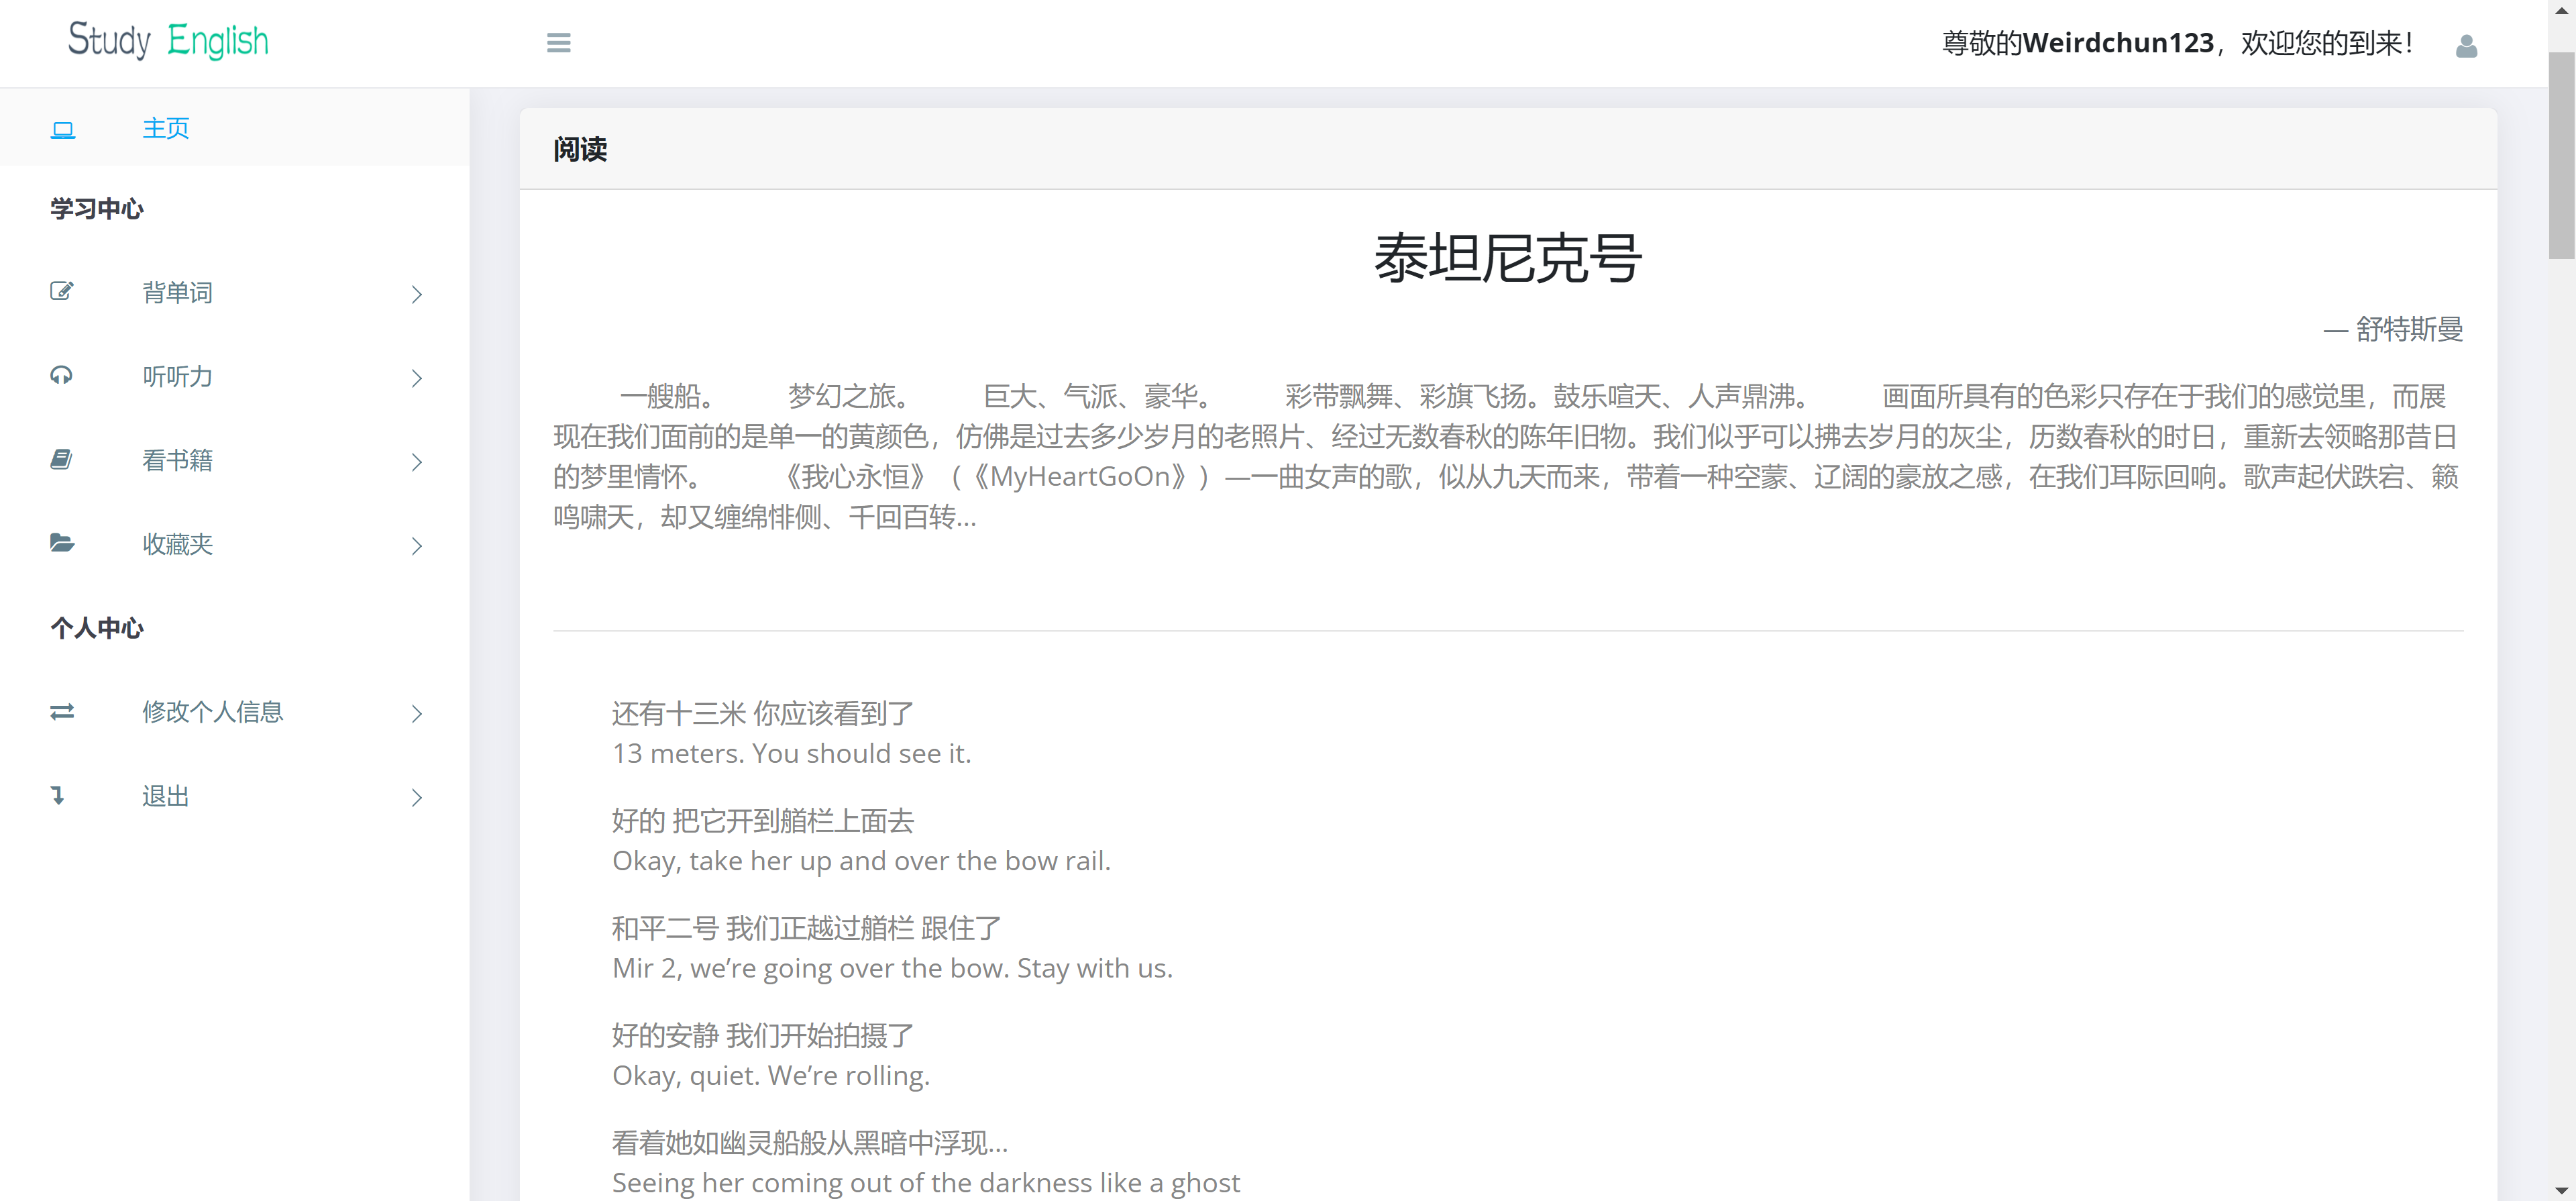Viewport: 2576px width, 1201px height.
Task: Select the computer icon beside 主页
Action: 62,128
